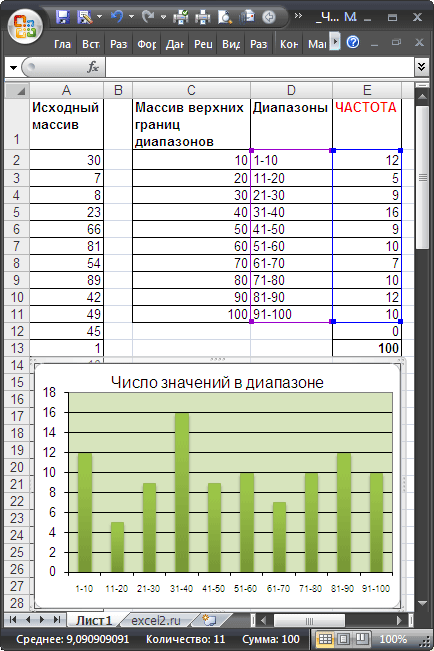Click the insert function fx icon
The width and height of the screenshot is (434, 651).
93,67
